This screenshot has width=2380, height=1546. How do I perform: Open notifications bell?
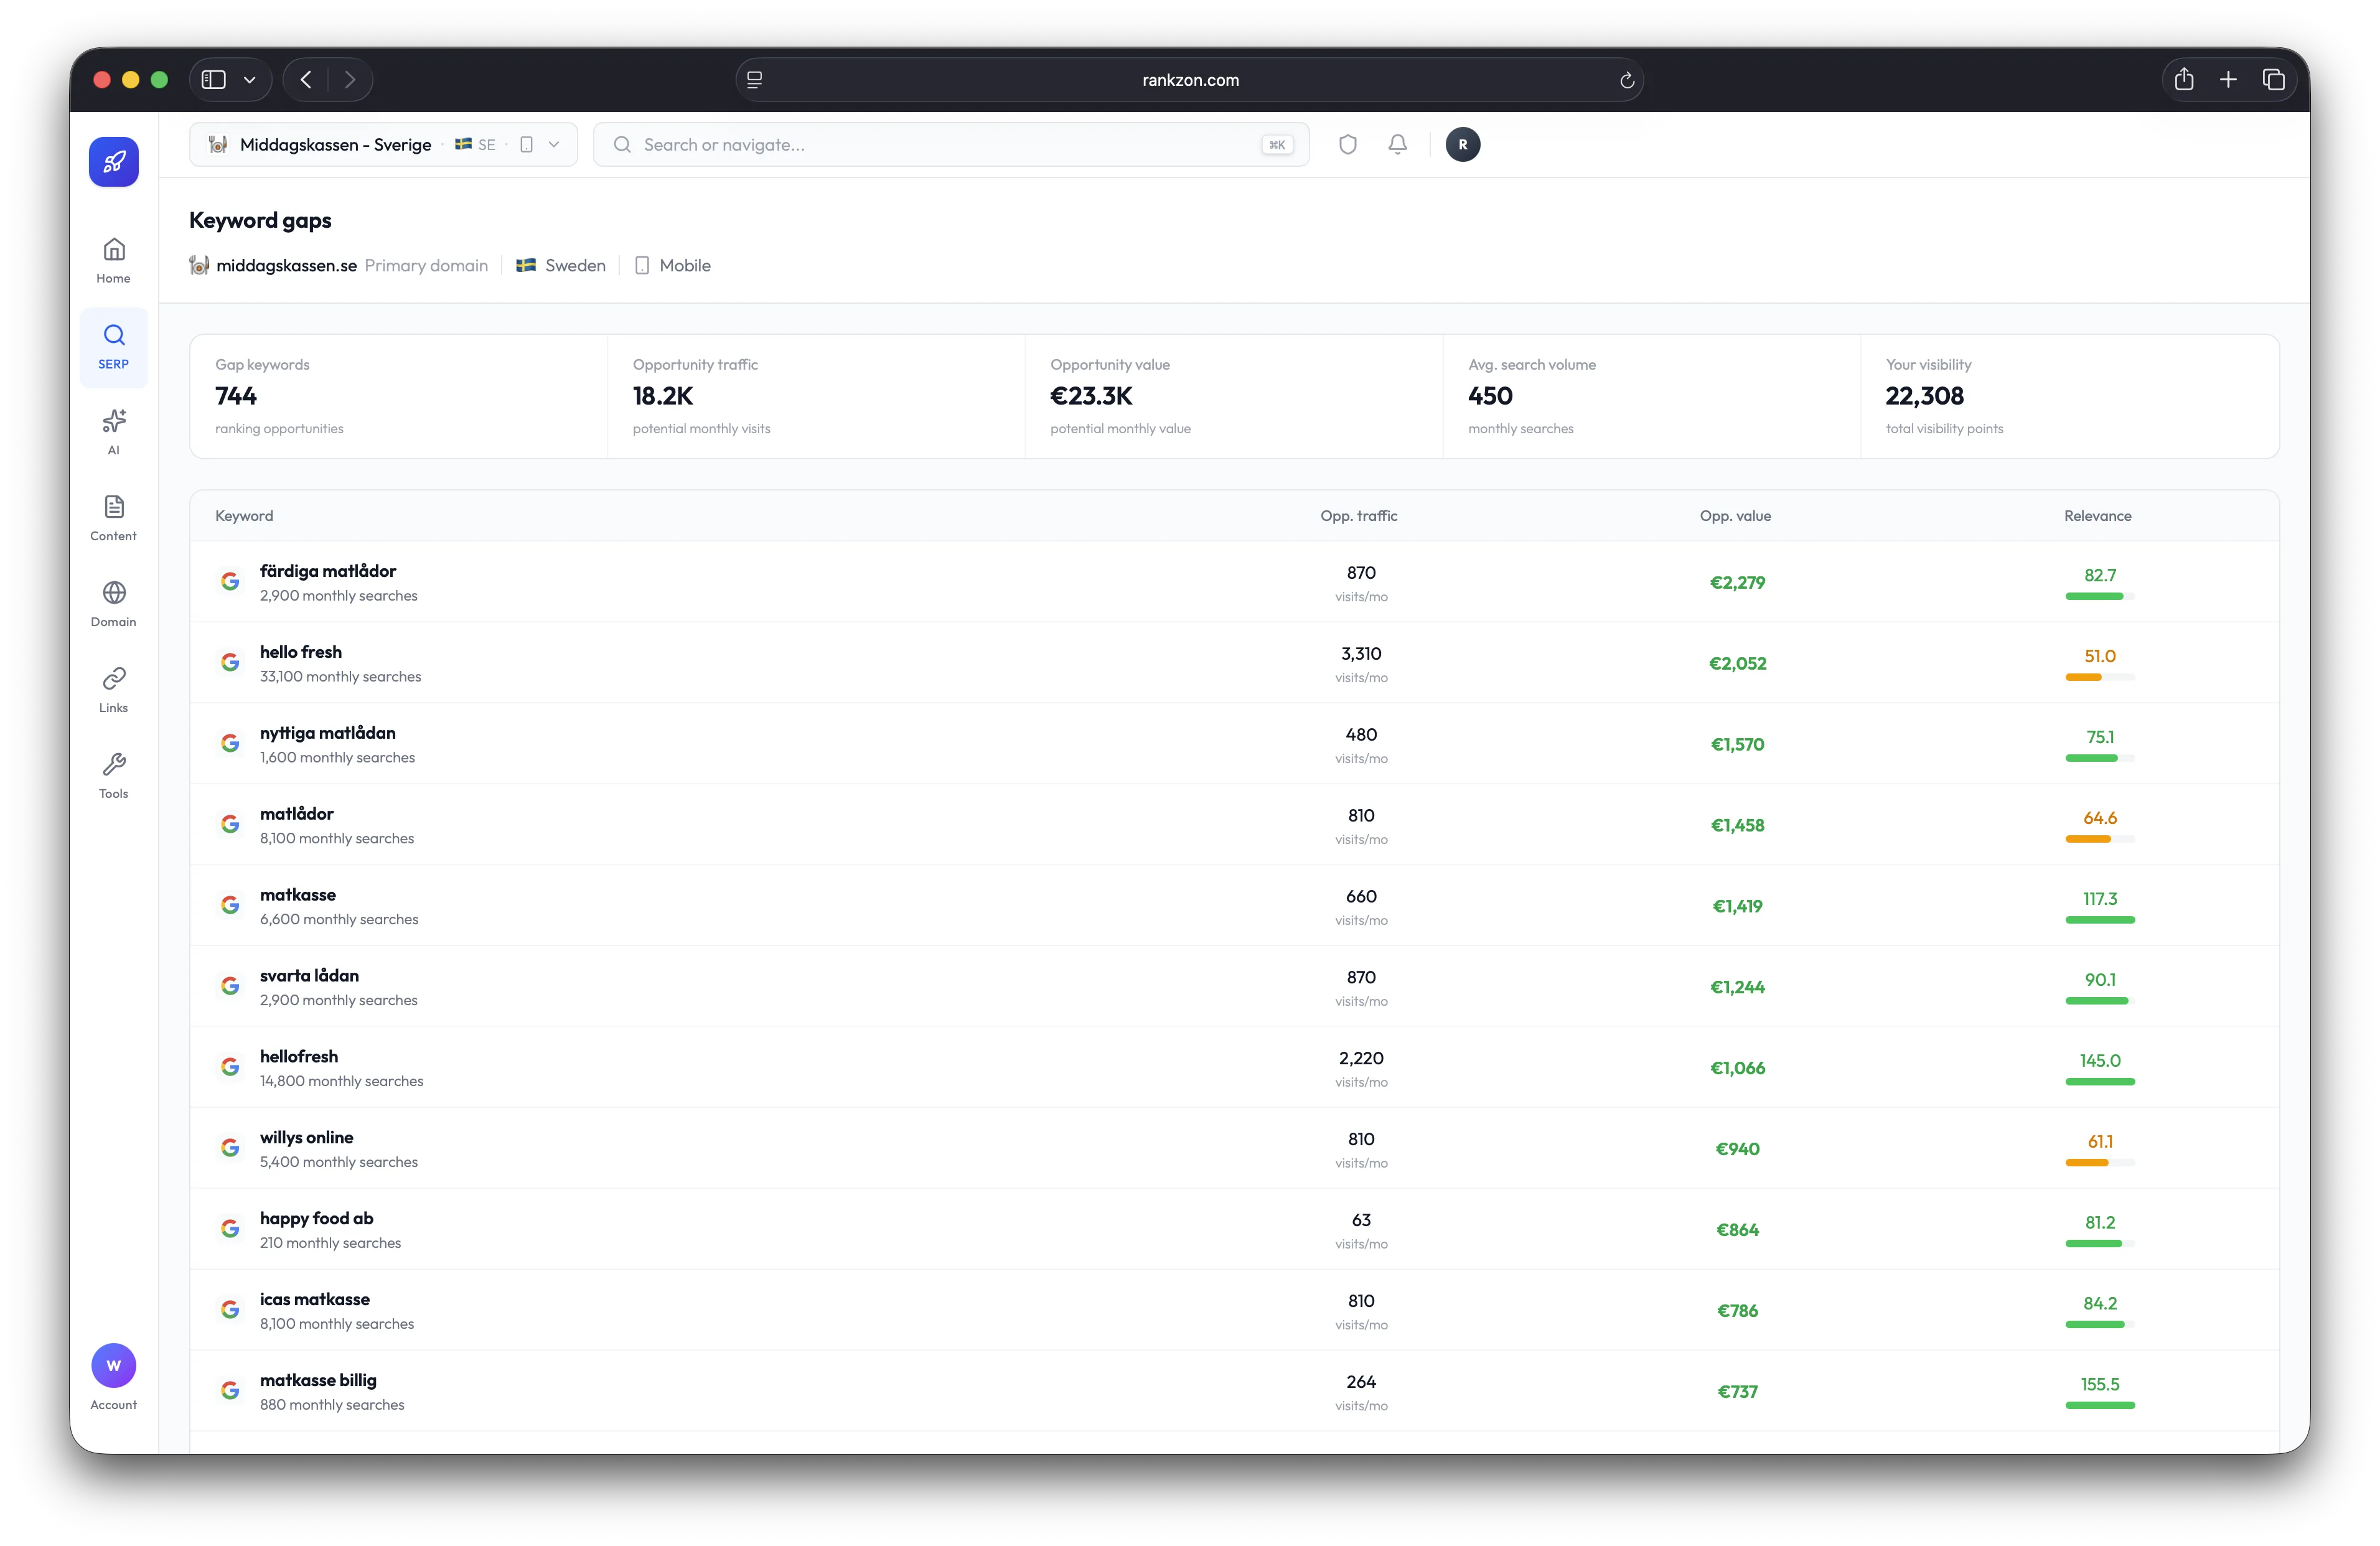pyautogui.click(x=1398, y=145)
